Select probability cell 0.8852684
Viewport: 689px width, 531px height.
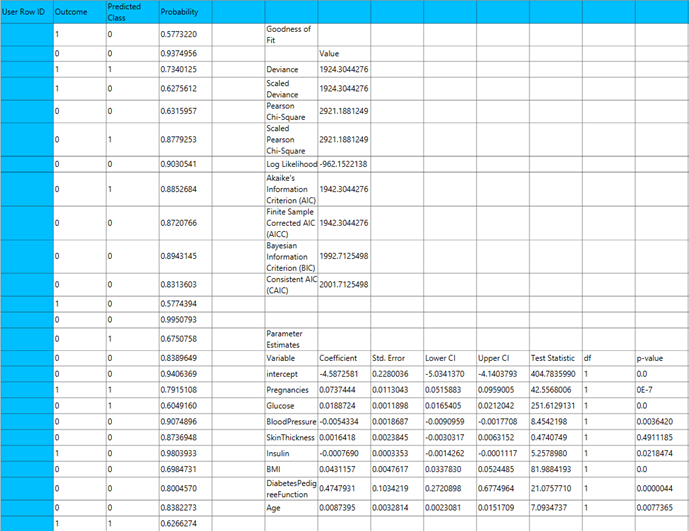coord(185,189)
